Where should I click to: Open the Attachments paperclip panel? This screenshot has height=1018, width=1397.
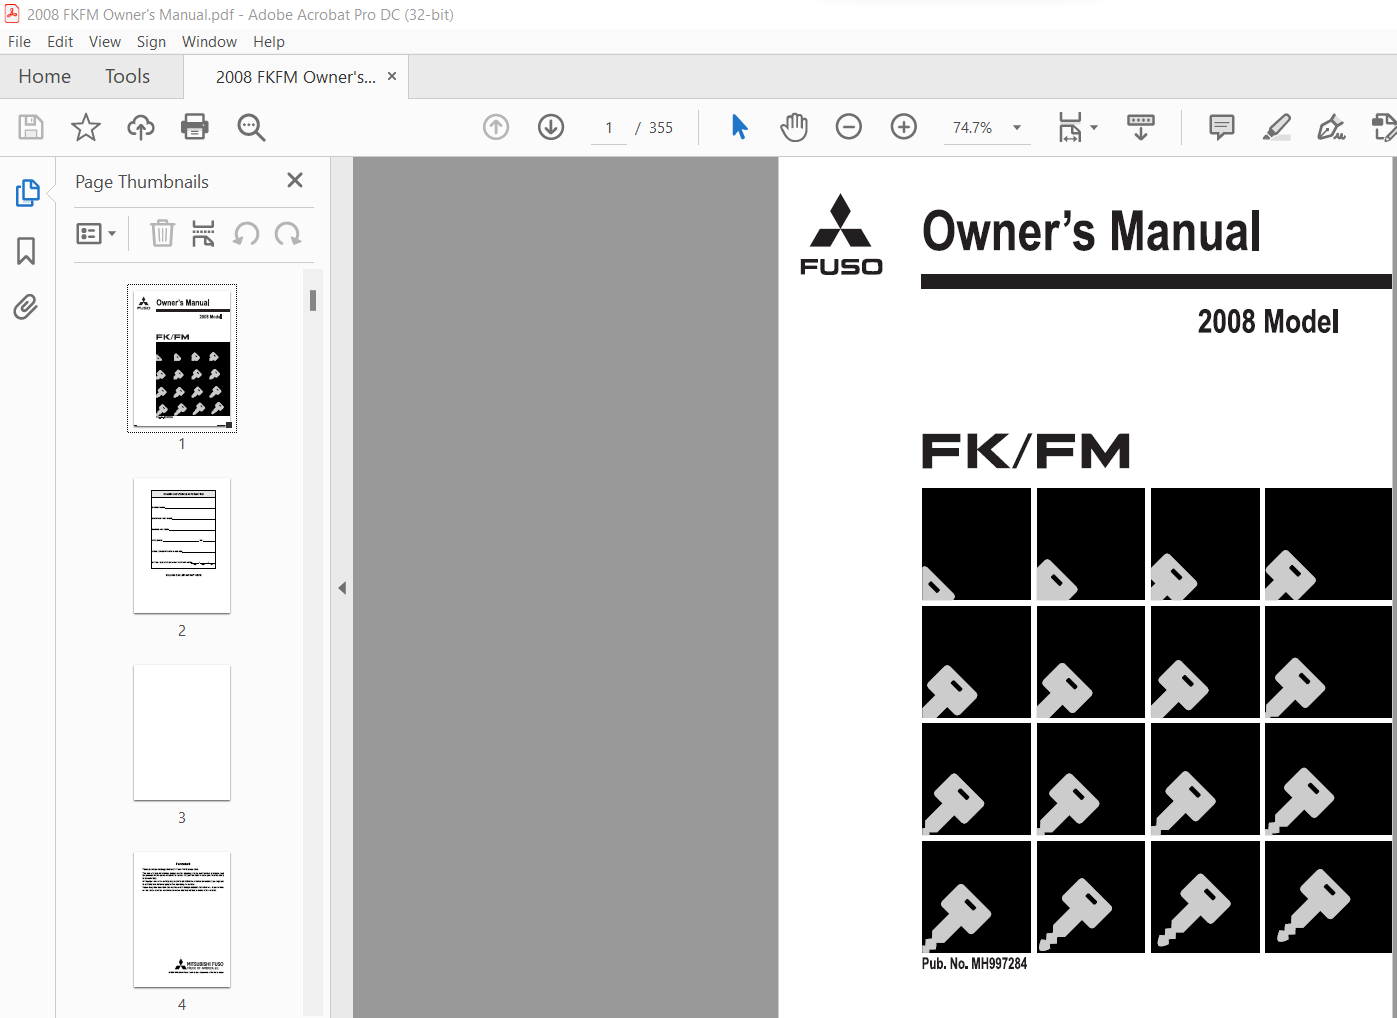tap(26, 306)
